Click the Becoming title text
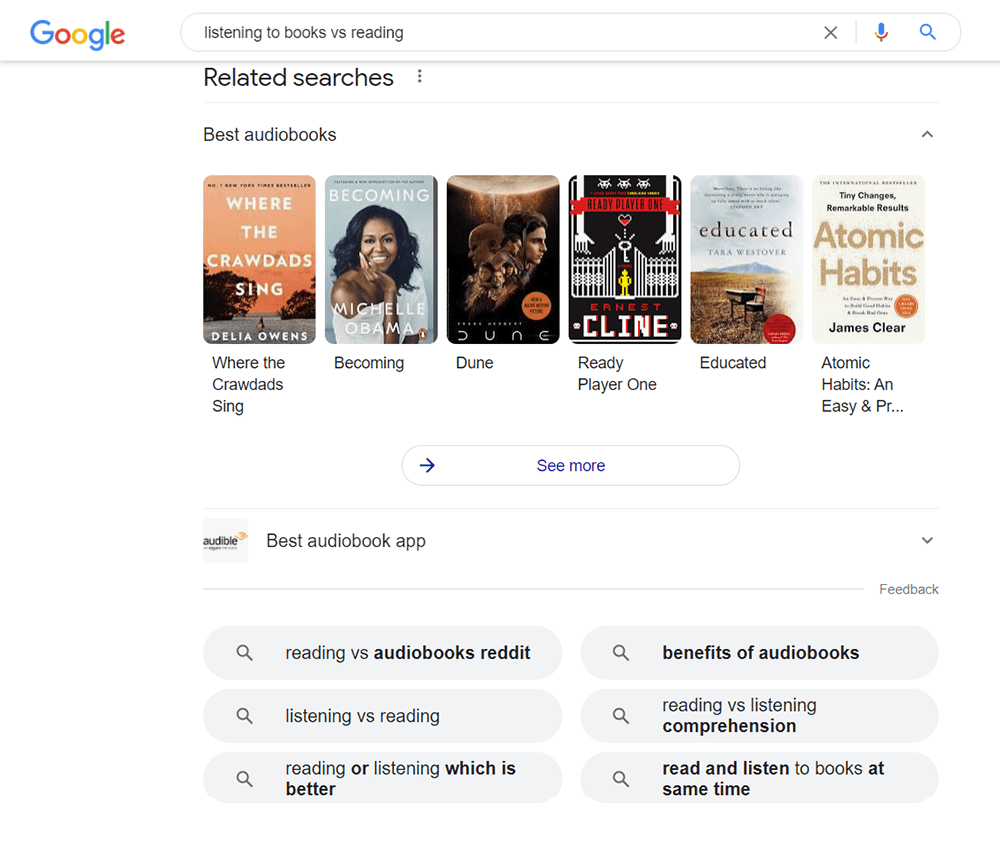 (369, 363)
